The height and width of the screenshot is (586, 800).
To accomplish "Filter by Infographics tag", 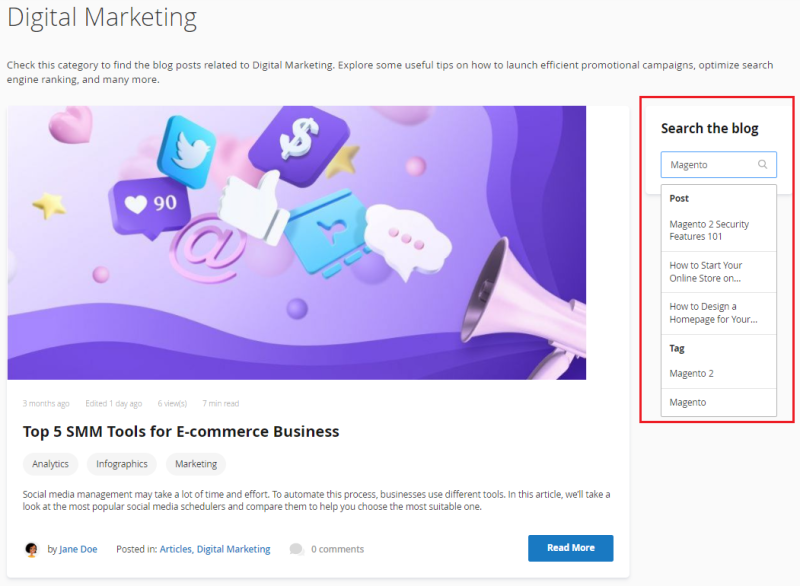I will coord(122,464).
